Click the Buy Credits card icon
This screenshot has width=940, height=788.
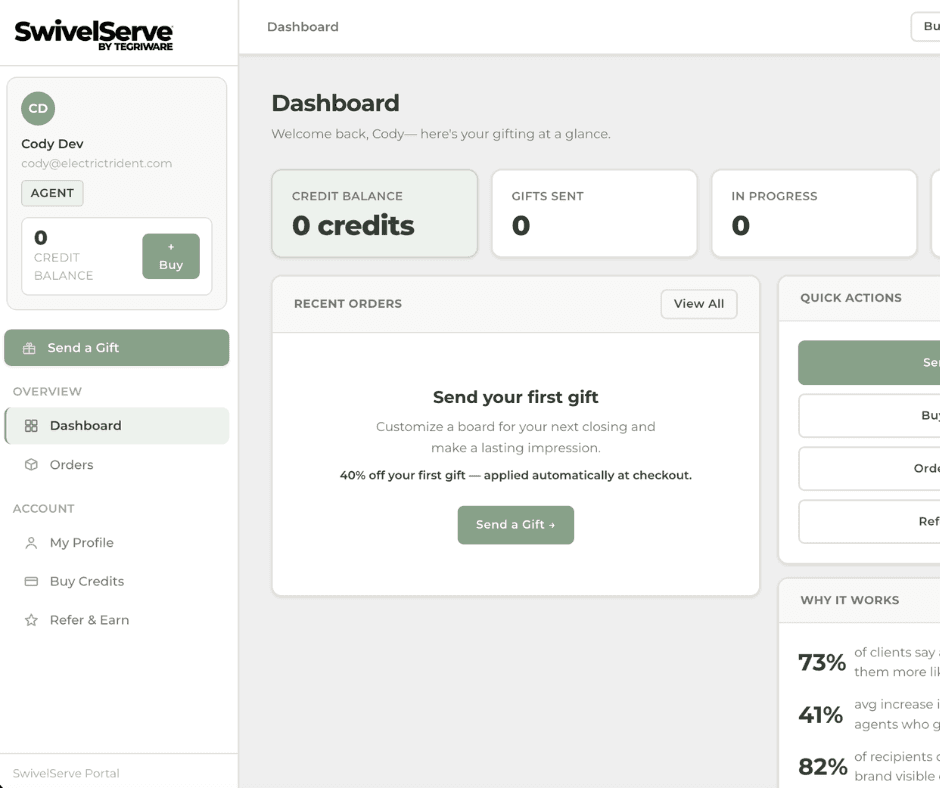tap(31, 581)
